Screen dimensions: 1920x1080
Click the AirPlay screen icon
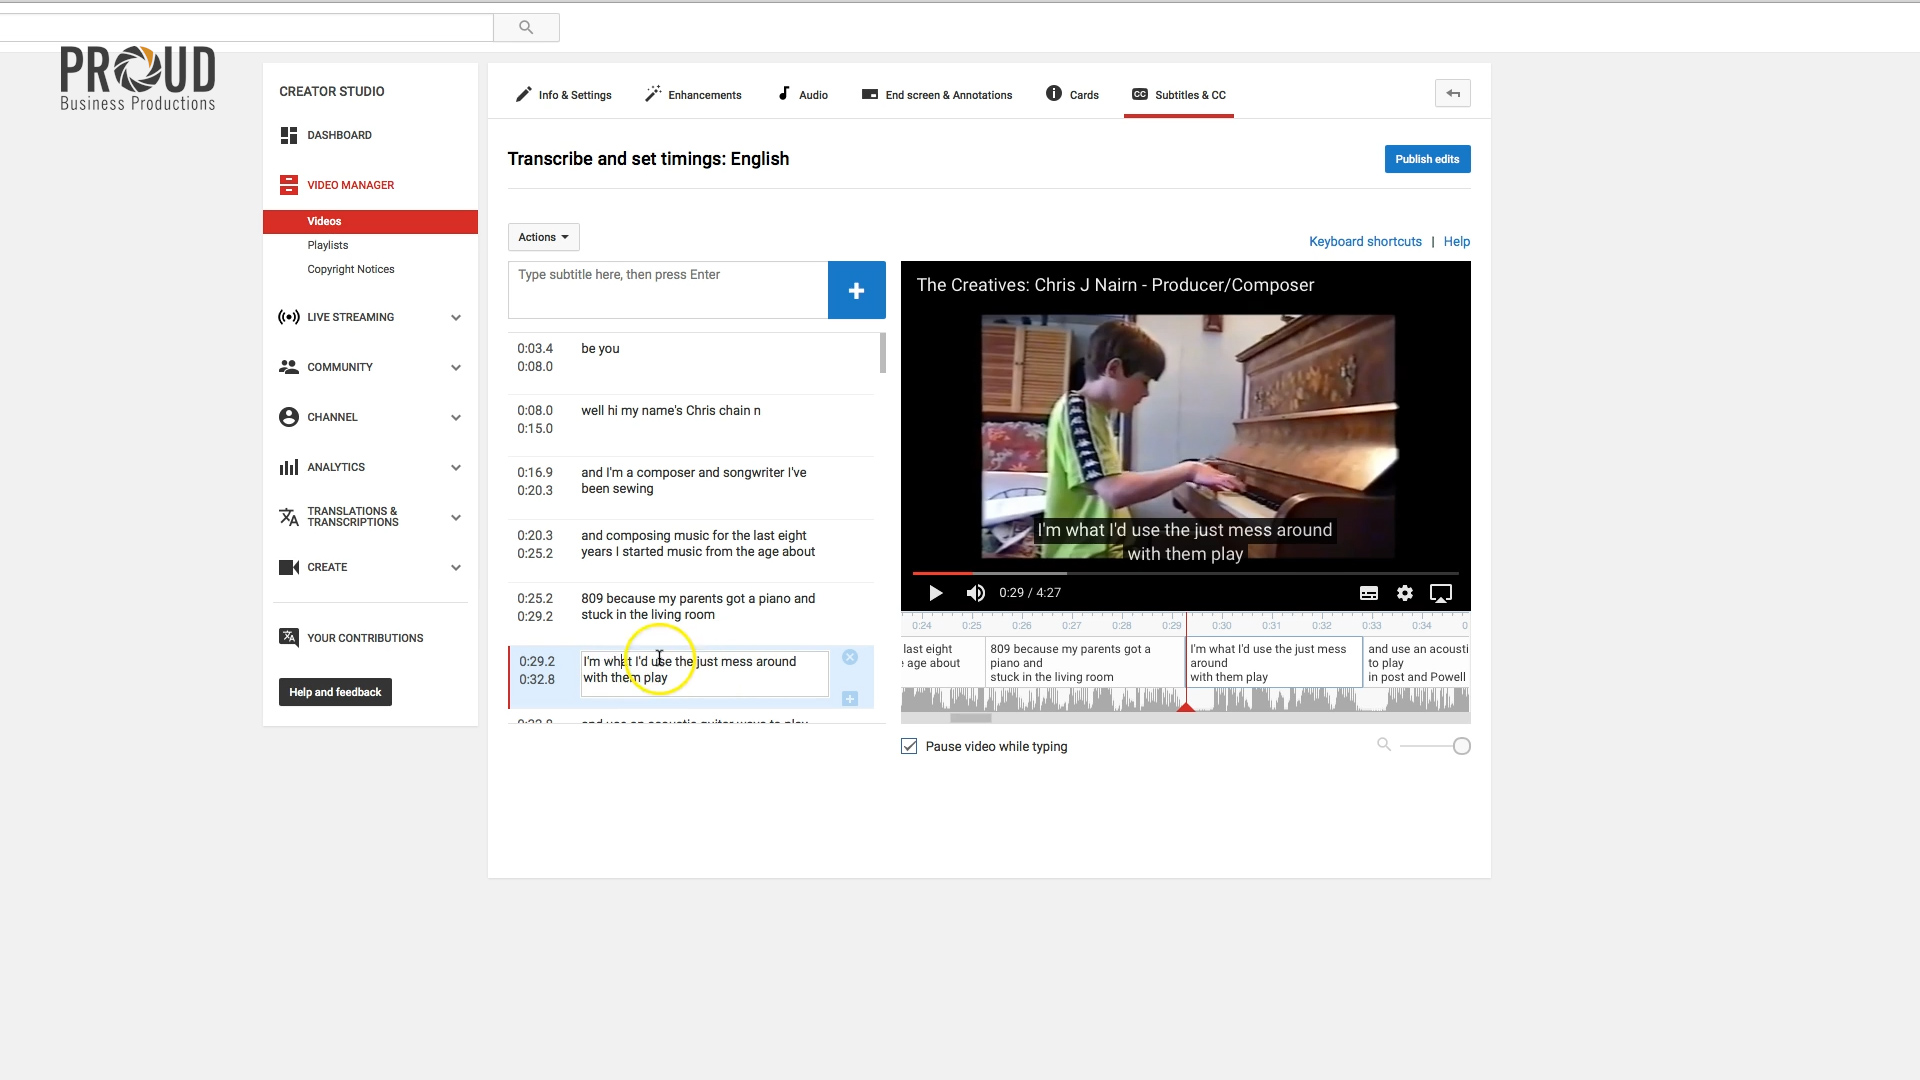point(1441,593)
